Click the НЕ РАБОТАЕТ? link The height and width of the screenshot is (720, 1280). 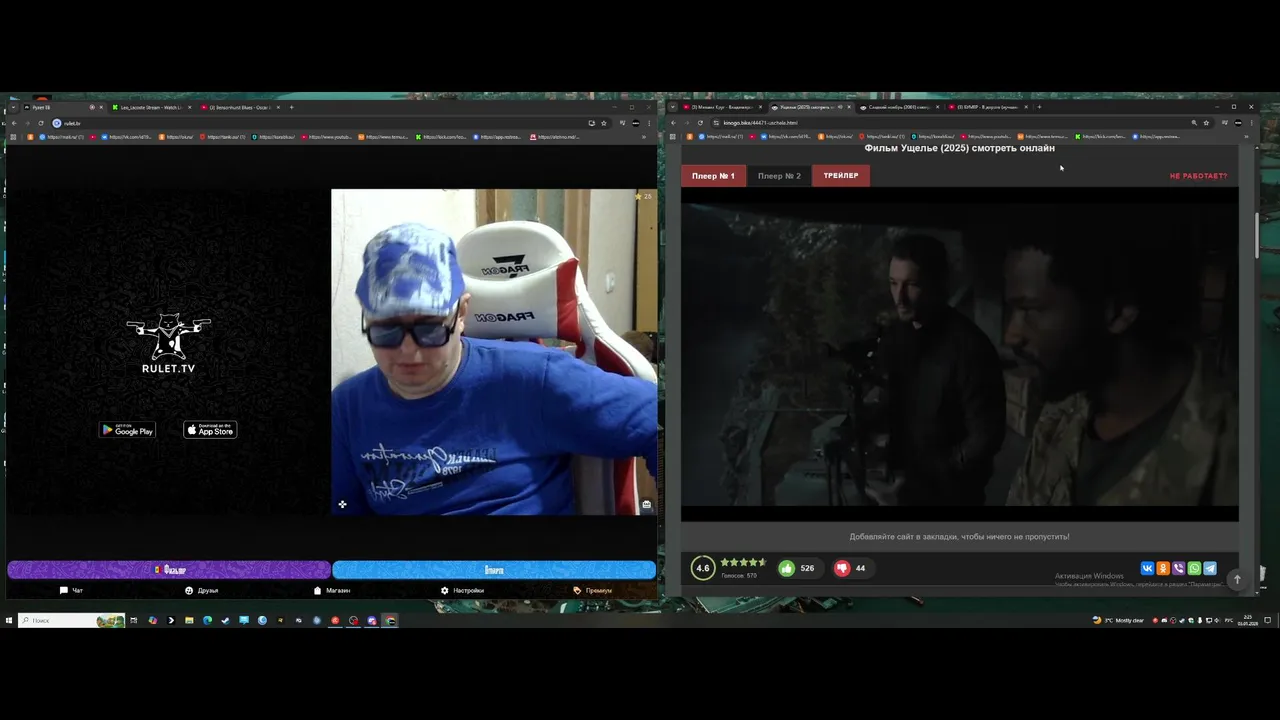1198,176
